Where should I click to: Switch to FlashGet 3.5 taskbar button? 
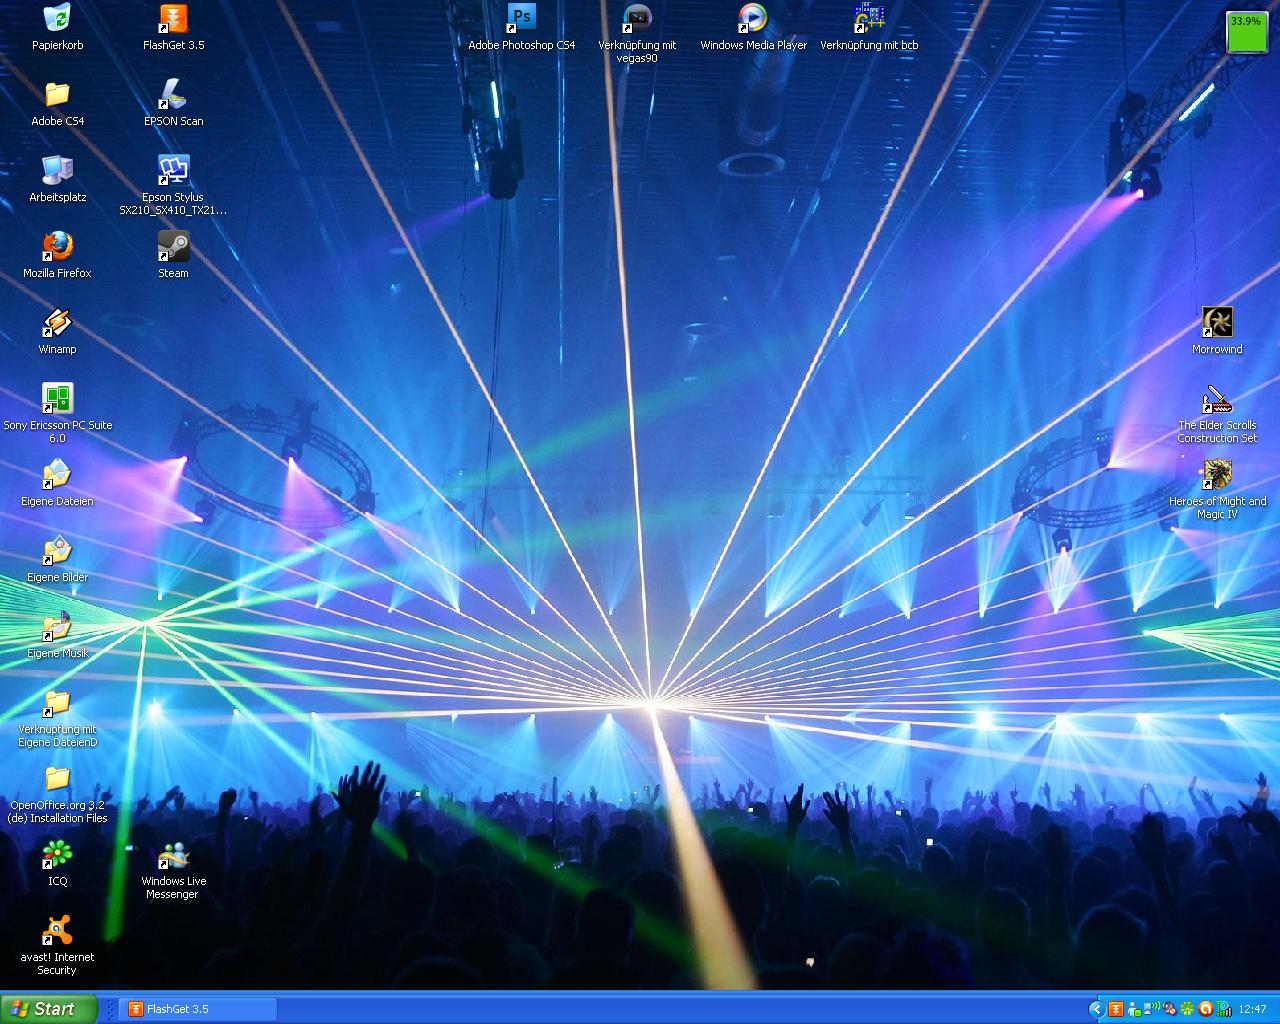point(197,1009)
